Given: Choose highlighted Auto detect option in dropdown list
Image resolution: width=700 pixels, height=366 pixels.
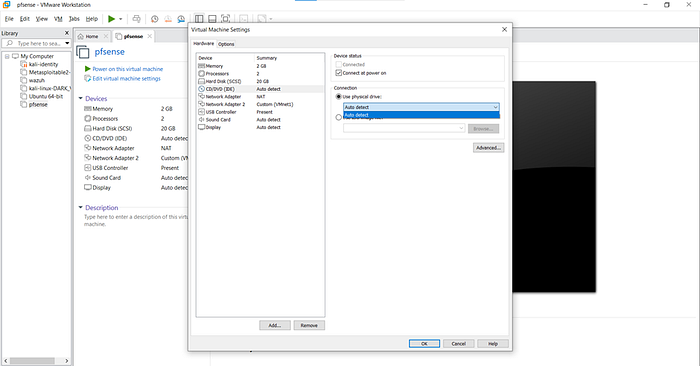Looking at the screenshot, I should click(421, 115).
